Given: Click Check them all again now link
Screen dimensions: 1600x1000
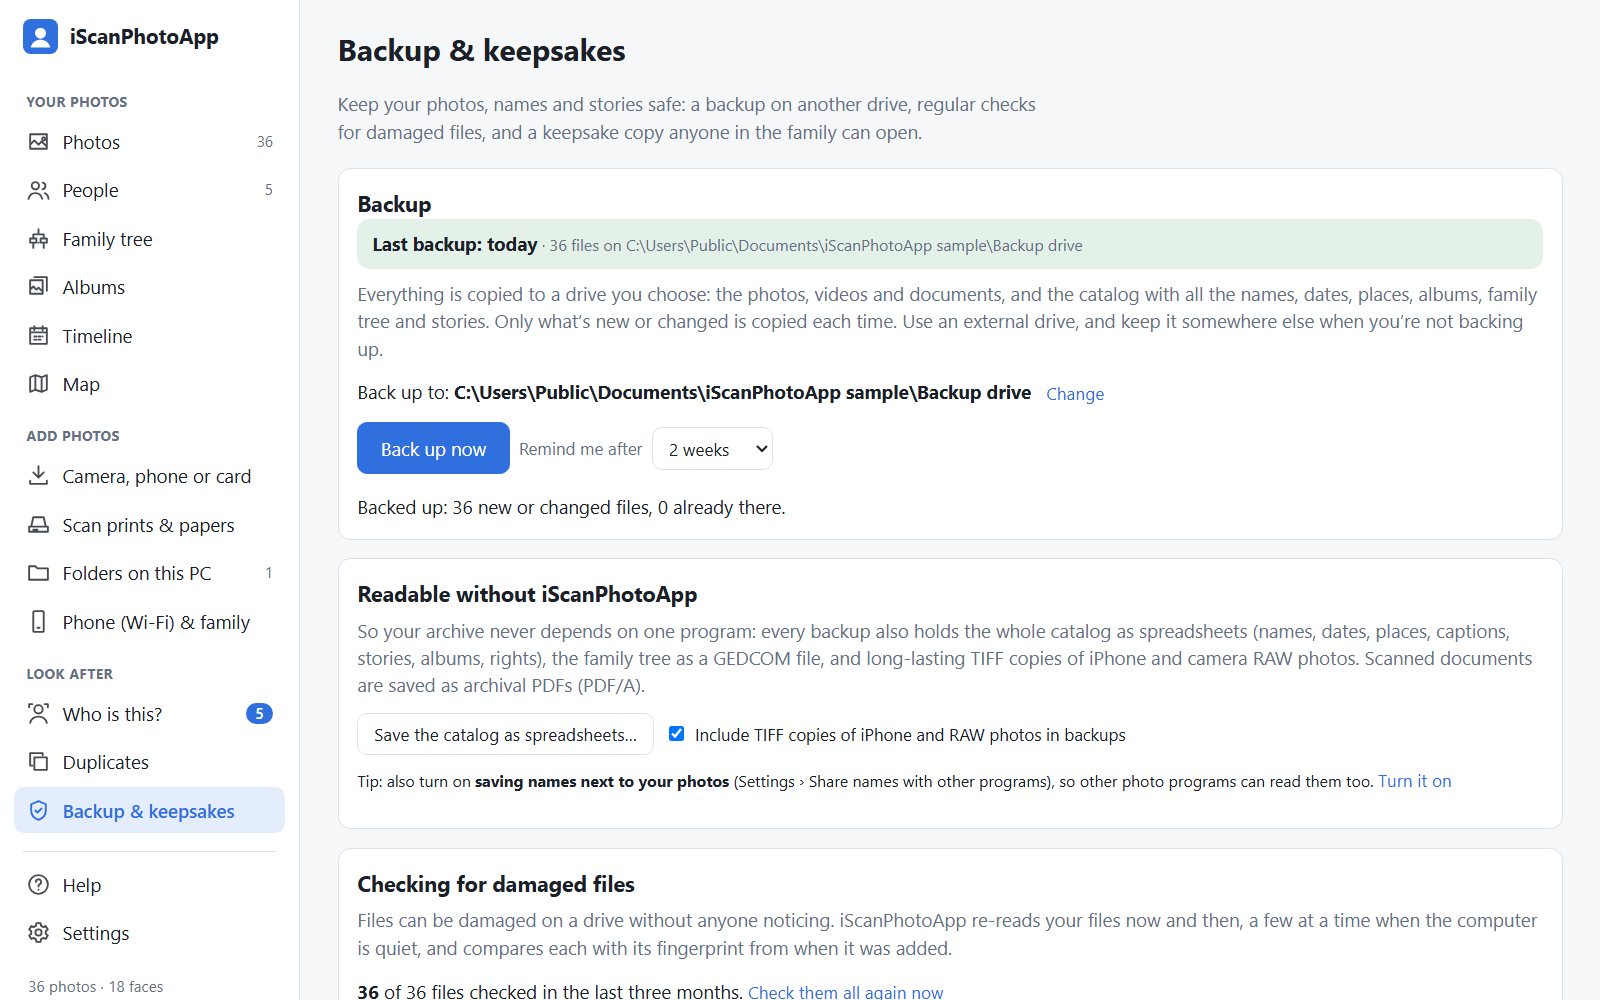Looking at the screenshot, I should 845,992.
